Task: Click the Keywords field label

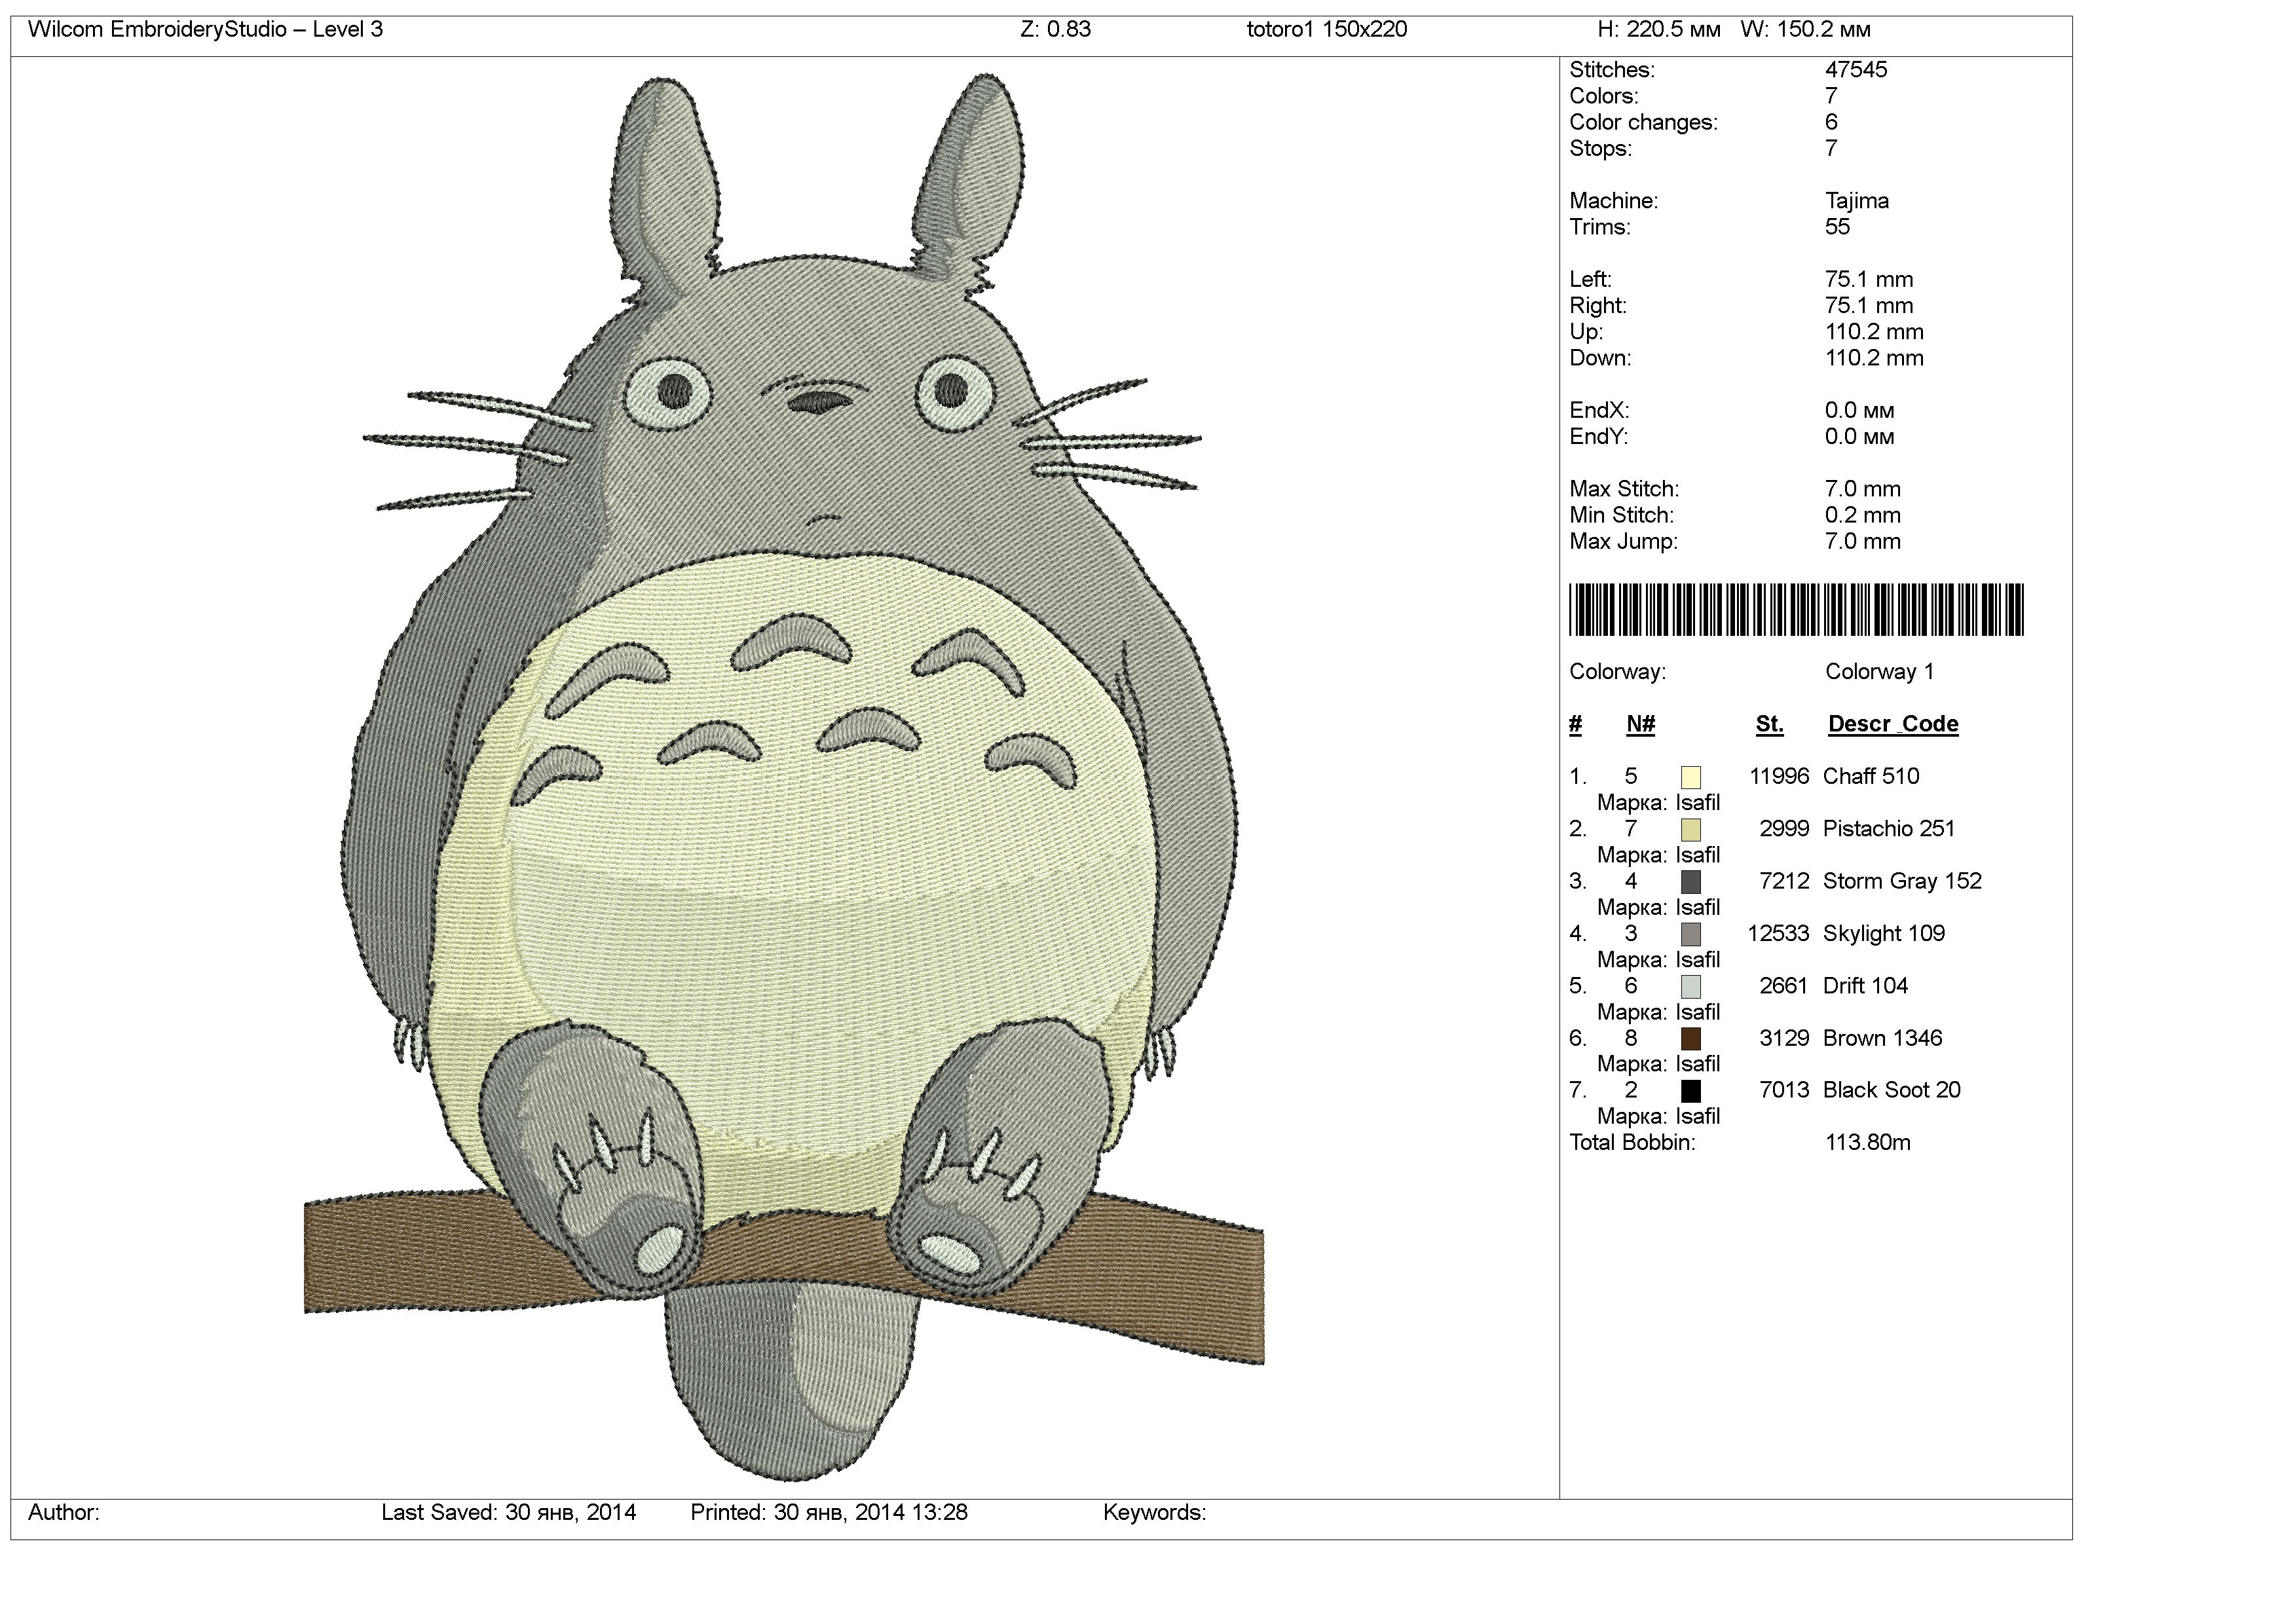Action: [1154, 1512]
